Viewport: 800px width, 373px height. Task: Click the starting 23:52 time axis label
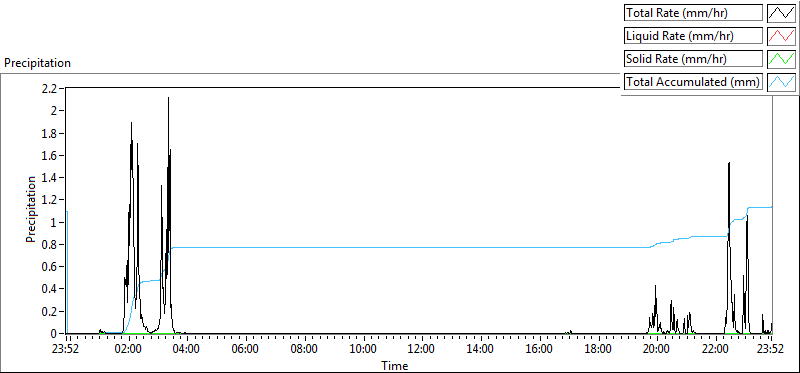pyautogui.click(x=67, y=350)
